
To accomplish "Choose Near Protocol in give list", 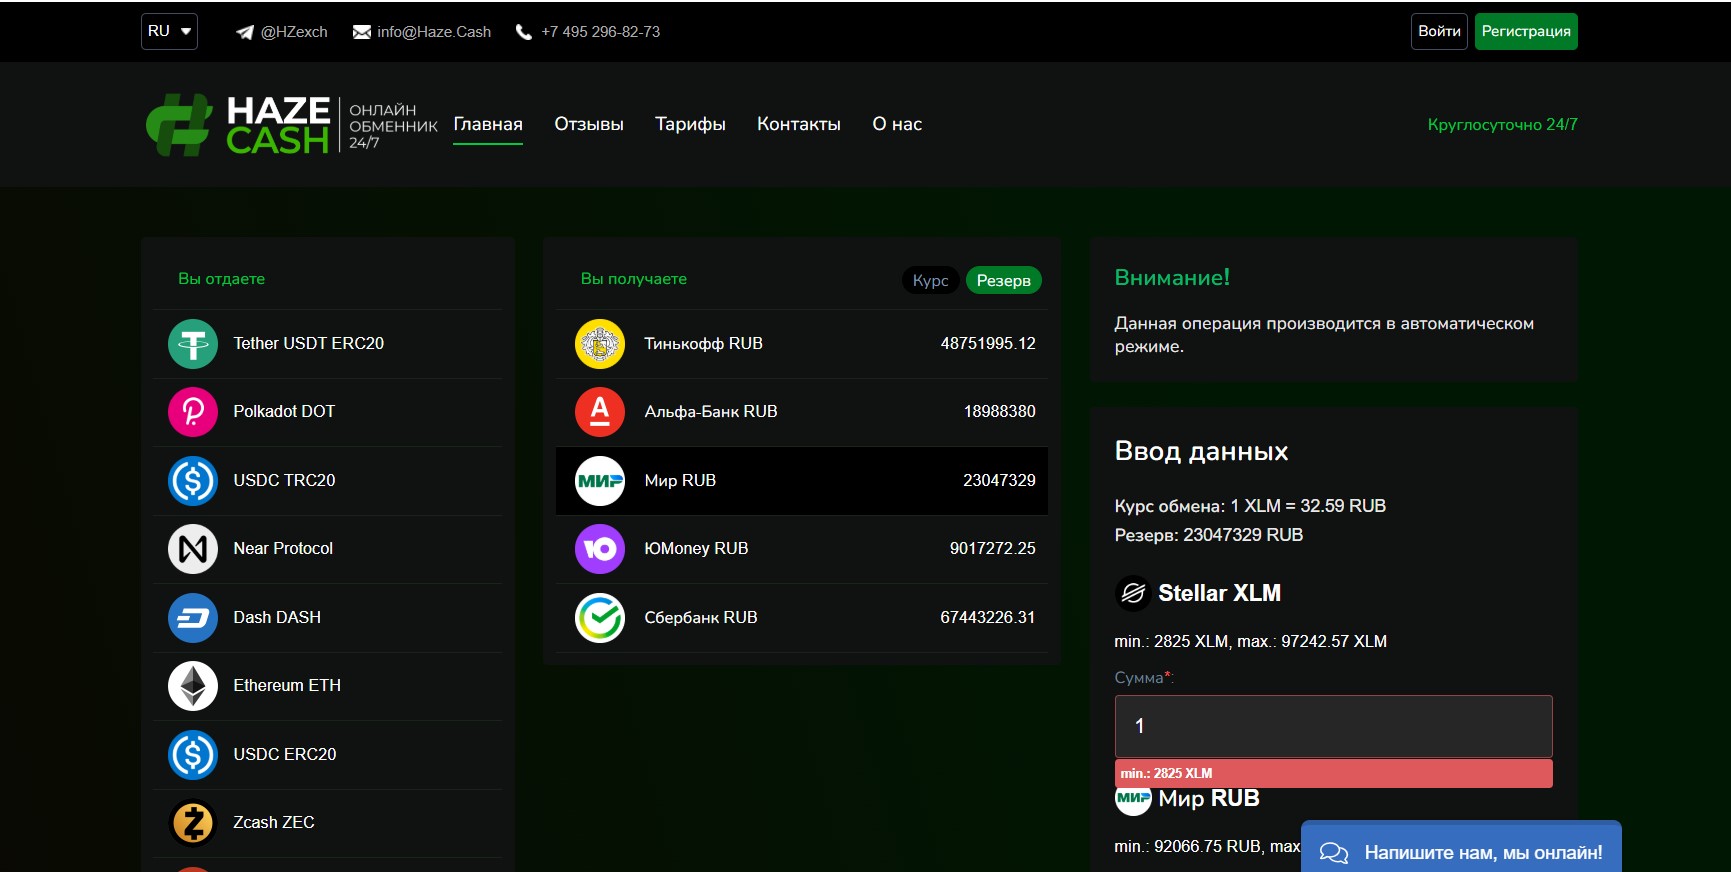I will tap(327, 549).
